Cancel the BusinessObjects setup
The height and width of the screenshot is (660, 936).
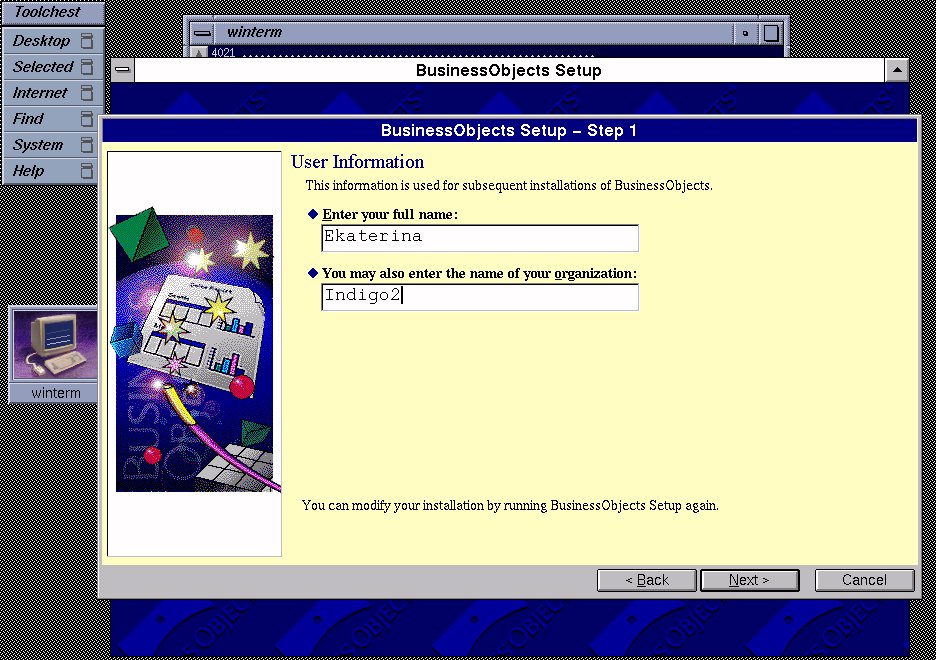tap(864, 580)
